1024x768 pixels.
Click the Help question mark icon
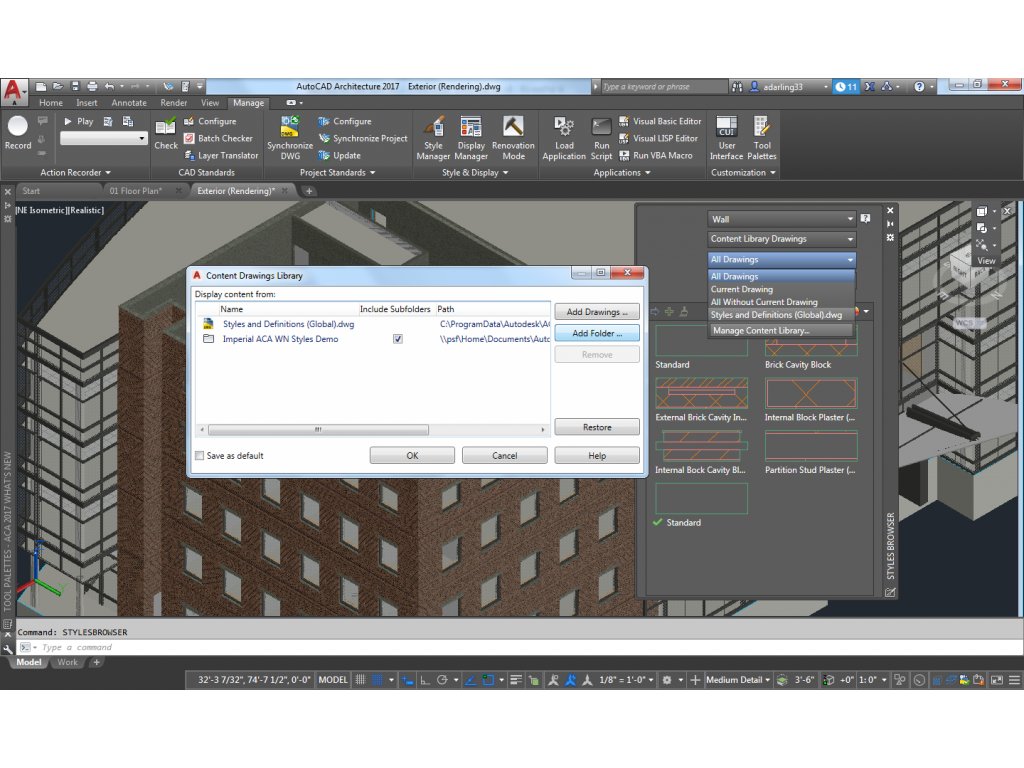pyautogui.click(x=919, y=86)
